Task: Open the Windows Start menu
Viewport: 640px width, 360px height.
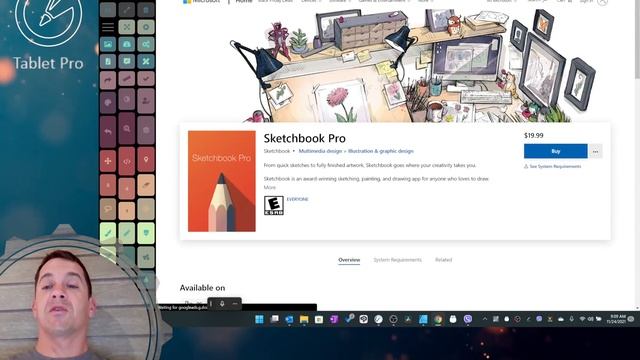Action: click(259, 319)
